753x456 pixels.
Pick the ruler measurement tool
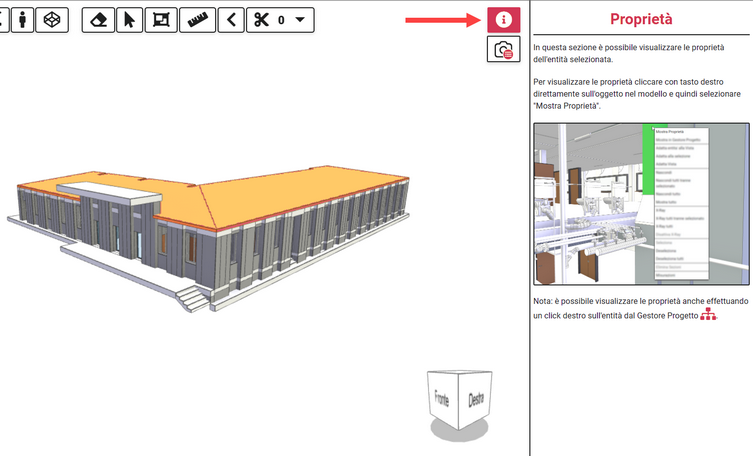[x=197, y=20]
